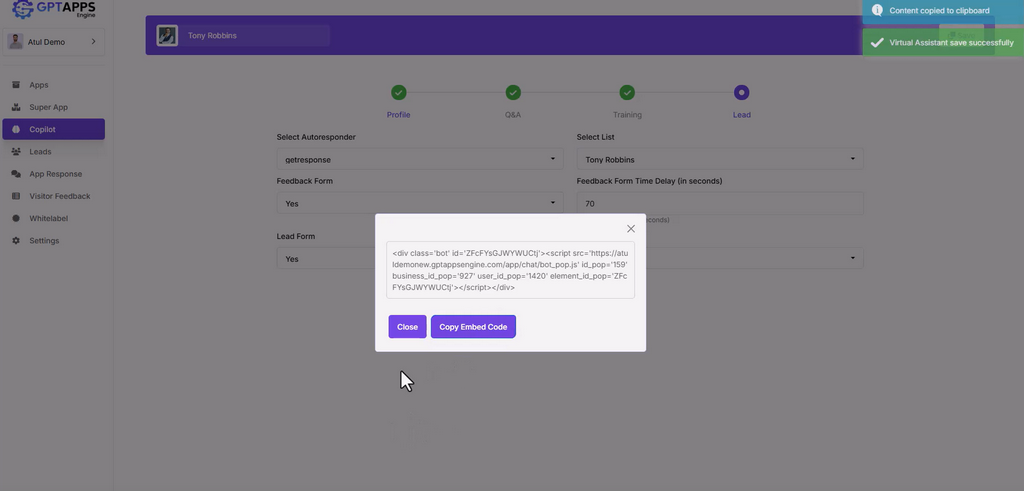The height and width of the screenshot is (491, 1024).
Task: Switch to the Q&A step
Action: [x=513, y=93]
